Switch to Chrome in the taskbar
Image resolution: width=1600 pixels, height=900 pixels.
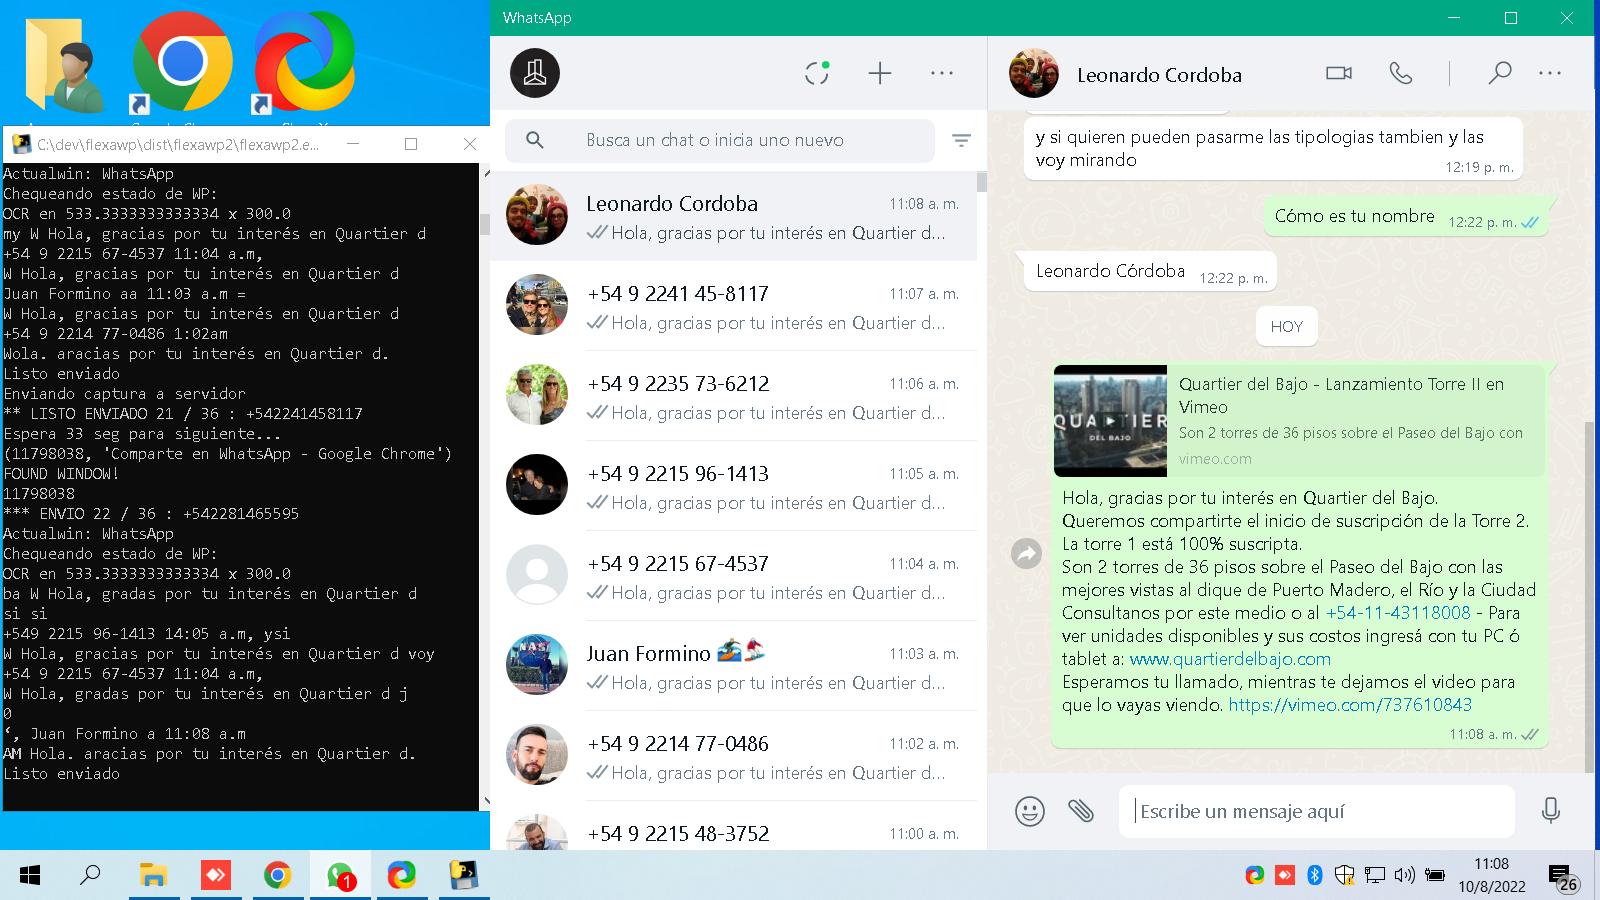(x=277, y=876)
